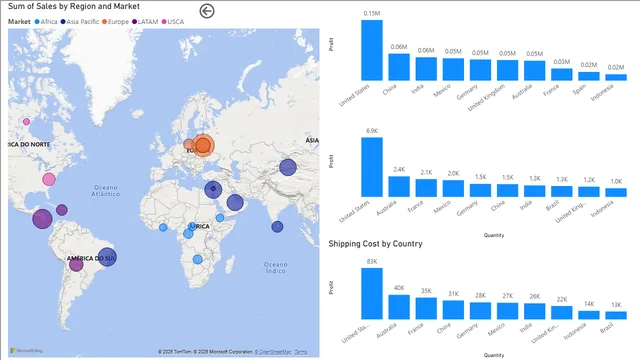Select the Germany bar in the top chart

click(480, 70)
